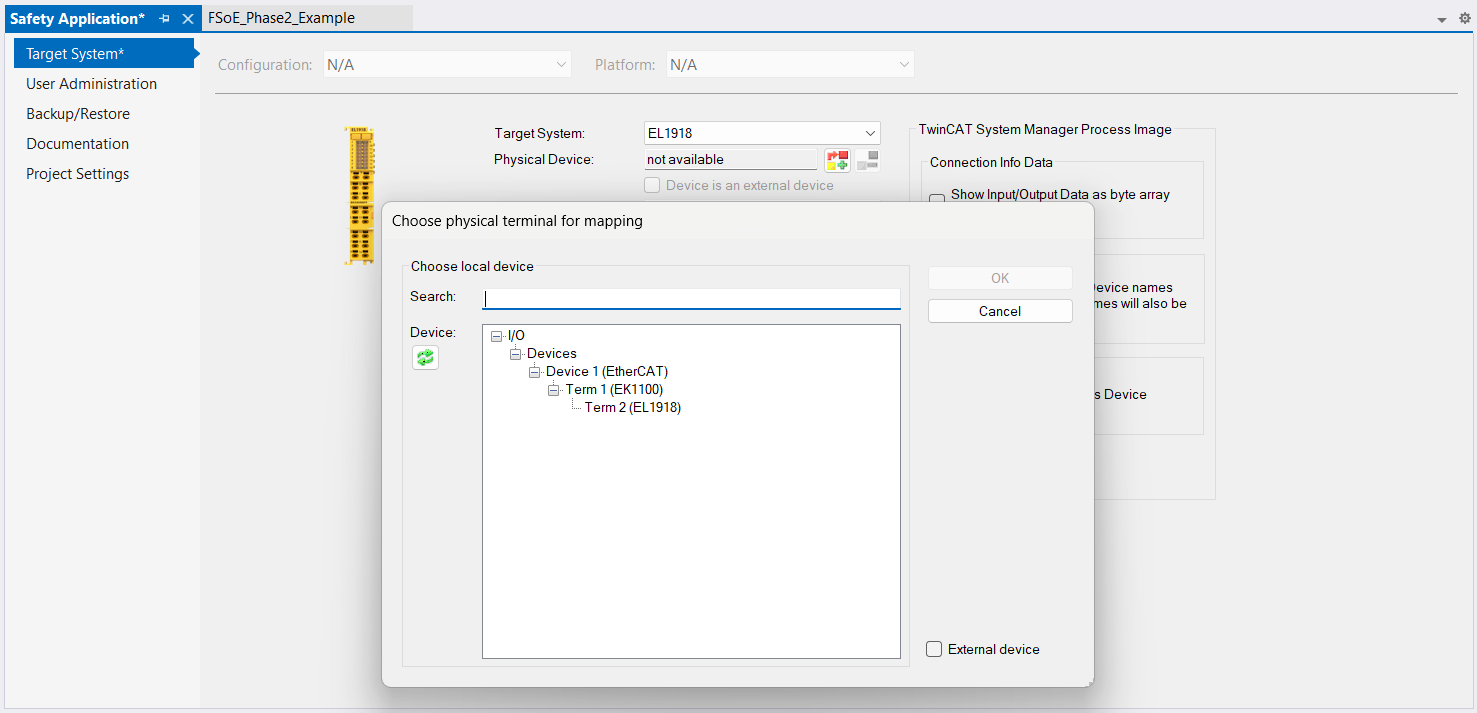Click the refresh device list icon
This screenshot has height=713, width=1477.
425,357
